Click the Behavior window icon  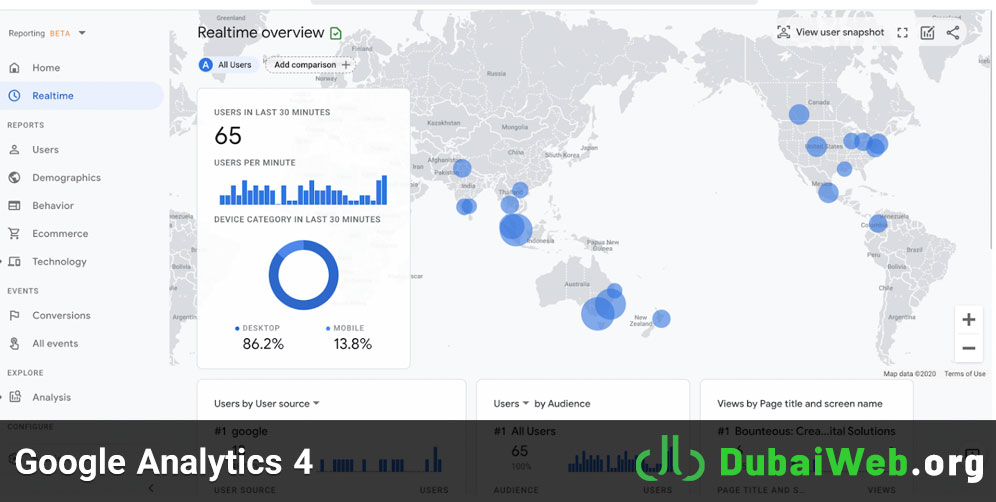click(15, 206)
